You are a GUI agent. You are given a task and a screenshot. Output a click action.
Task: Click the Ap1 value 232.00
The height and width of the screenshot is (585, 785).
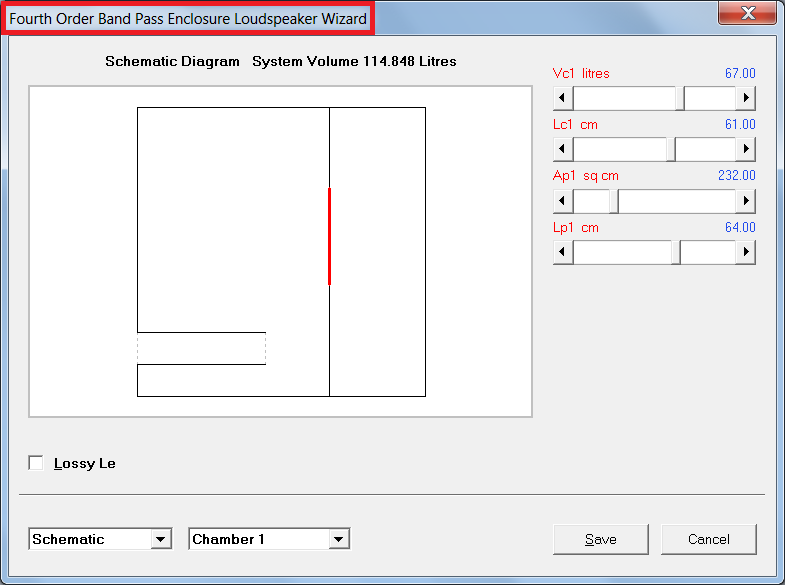pos(736,176)
